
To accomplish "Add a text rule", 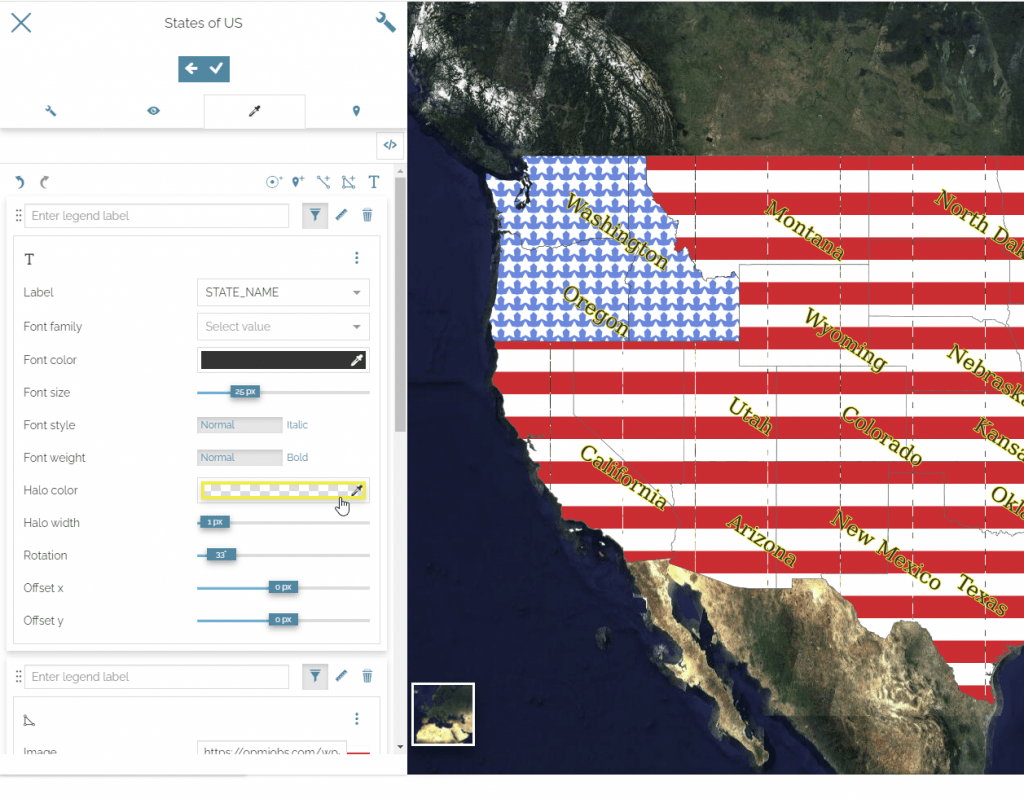I will coord(374,182).
